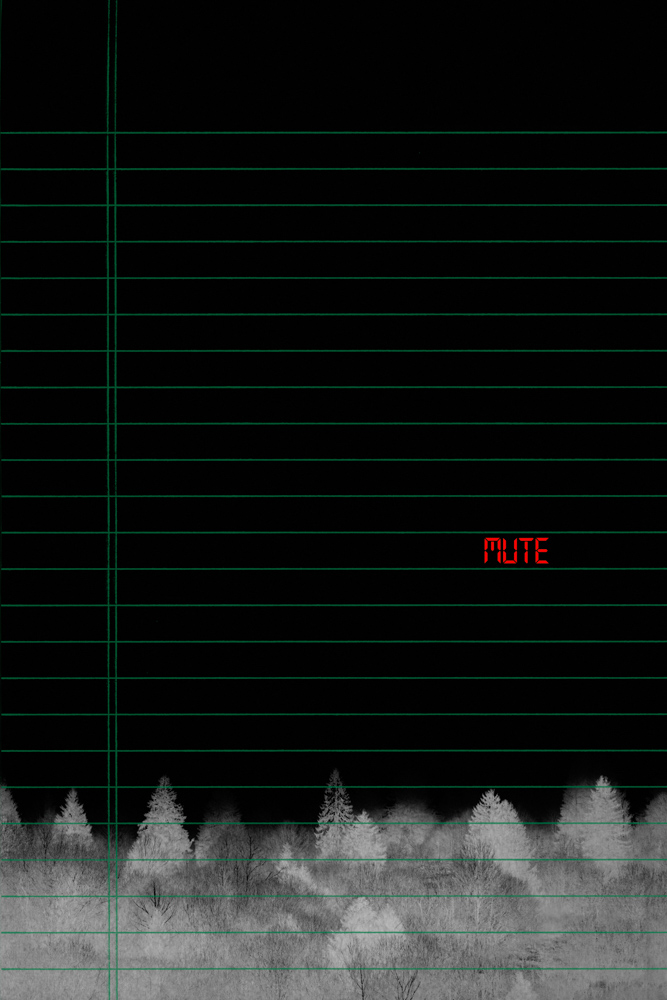Click where the margin line crosses the top rule
The width and height of the screenshot is (667, 1000).
tap(112, 132)
